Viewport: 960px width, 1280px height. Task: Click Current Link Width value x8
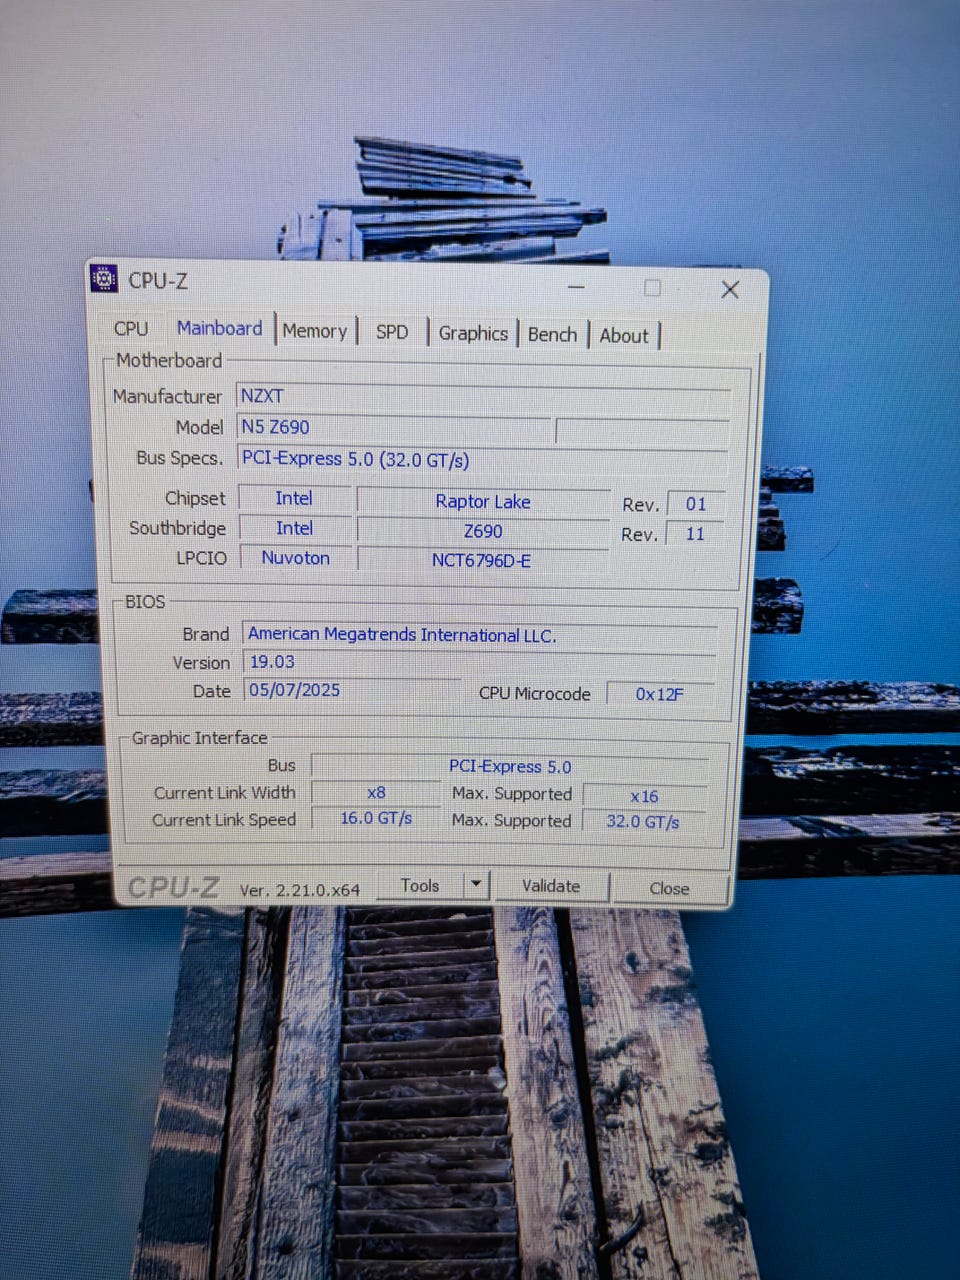click(x=376, y=792)
